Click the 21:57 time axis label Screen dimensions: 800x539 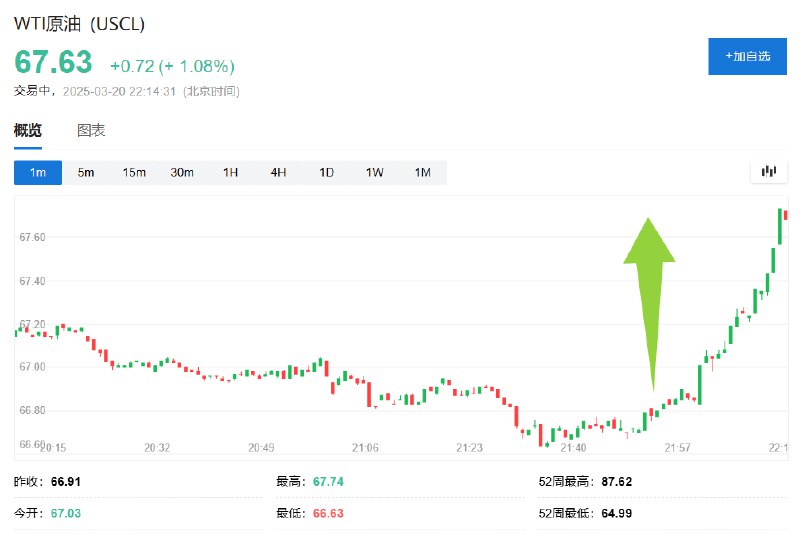point(677,448)
